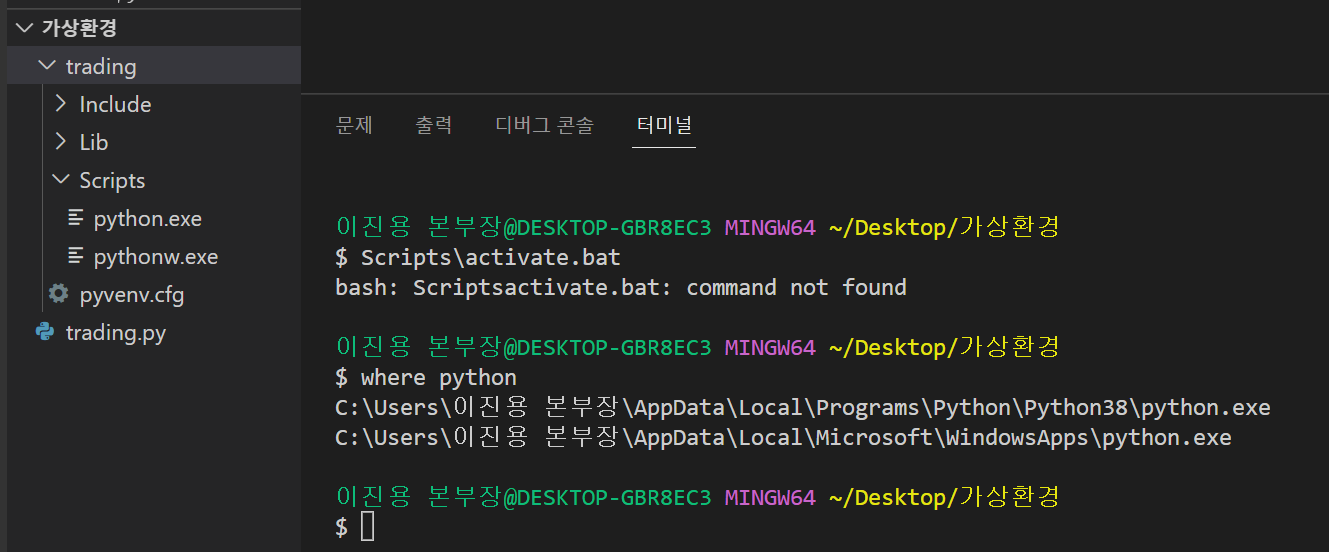Open the trading.py file
The height and width of the screenshot is (552, 1329).
pyautogui.click(x=116, y=333)
